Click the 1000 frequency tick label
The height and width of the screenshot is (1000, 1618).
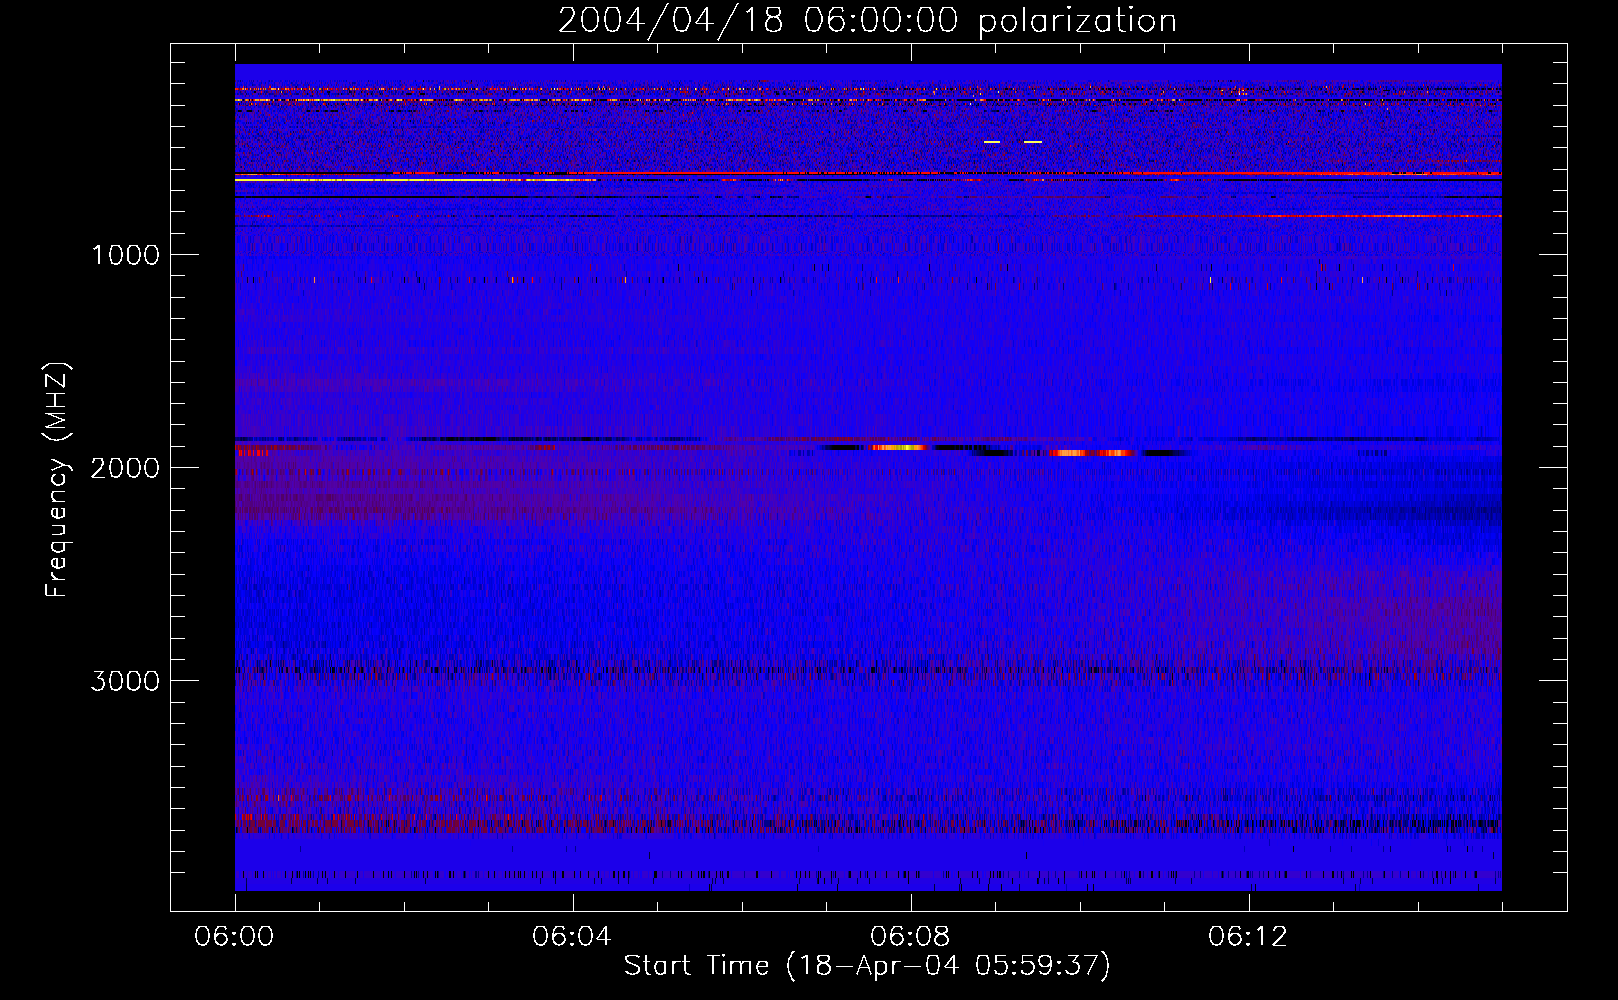pos(125,255)
